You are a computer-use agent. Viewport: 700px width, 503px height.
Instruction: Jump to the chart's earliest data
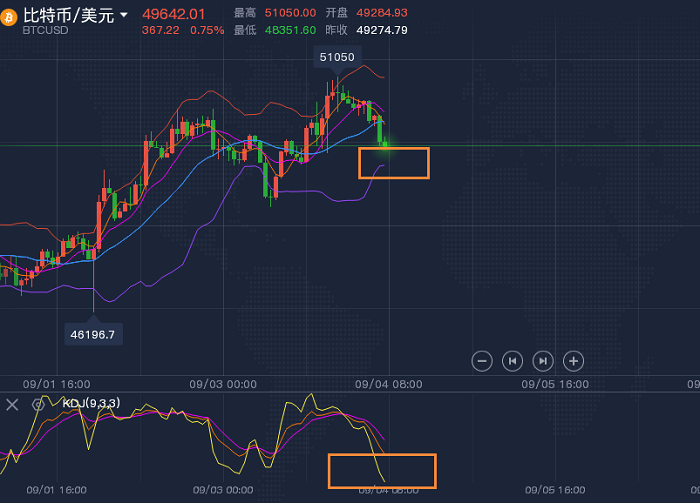coord(512,360)
